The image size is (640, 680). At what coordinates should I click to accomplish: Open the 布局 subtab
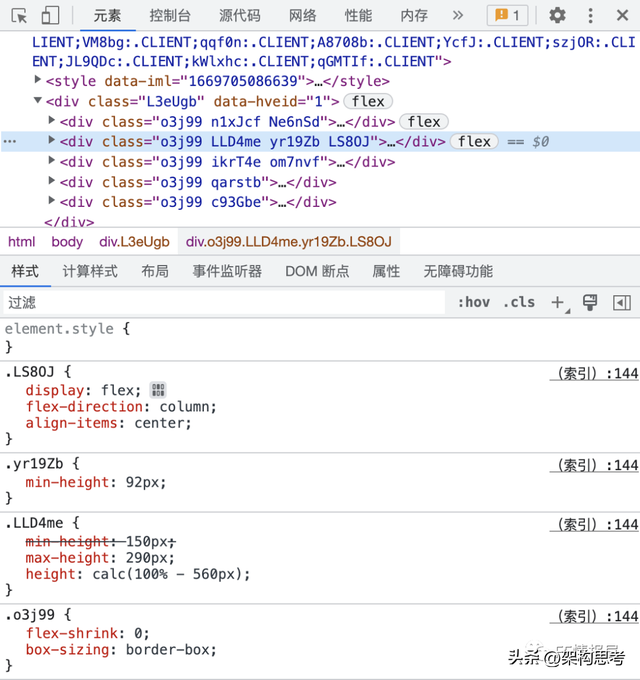pyautogui.click(x=155, y=271)
